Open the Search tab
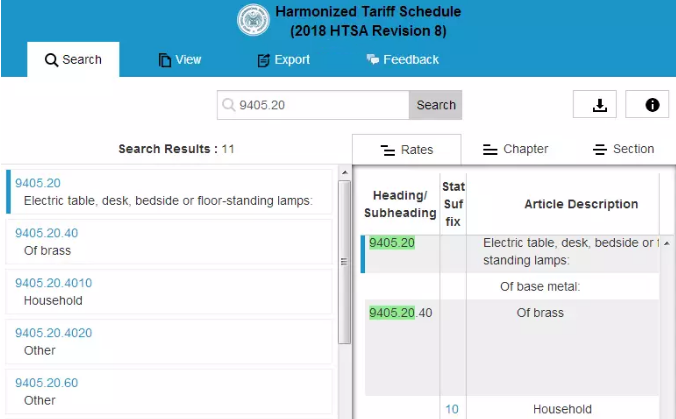The height and width of the screenshot is (419, 676). tap(73, 60)
